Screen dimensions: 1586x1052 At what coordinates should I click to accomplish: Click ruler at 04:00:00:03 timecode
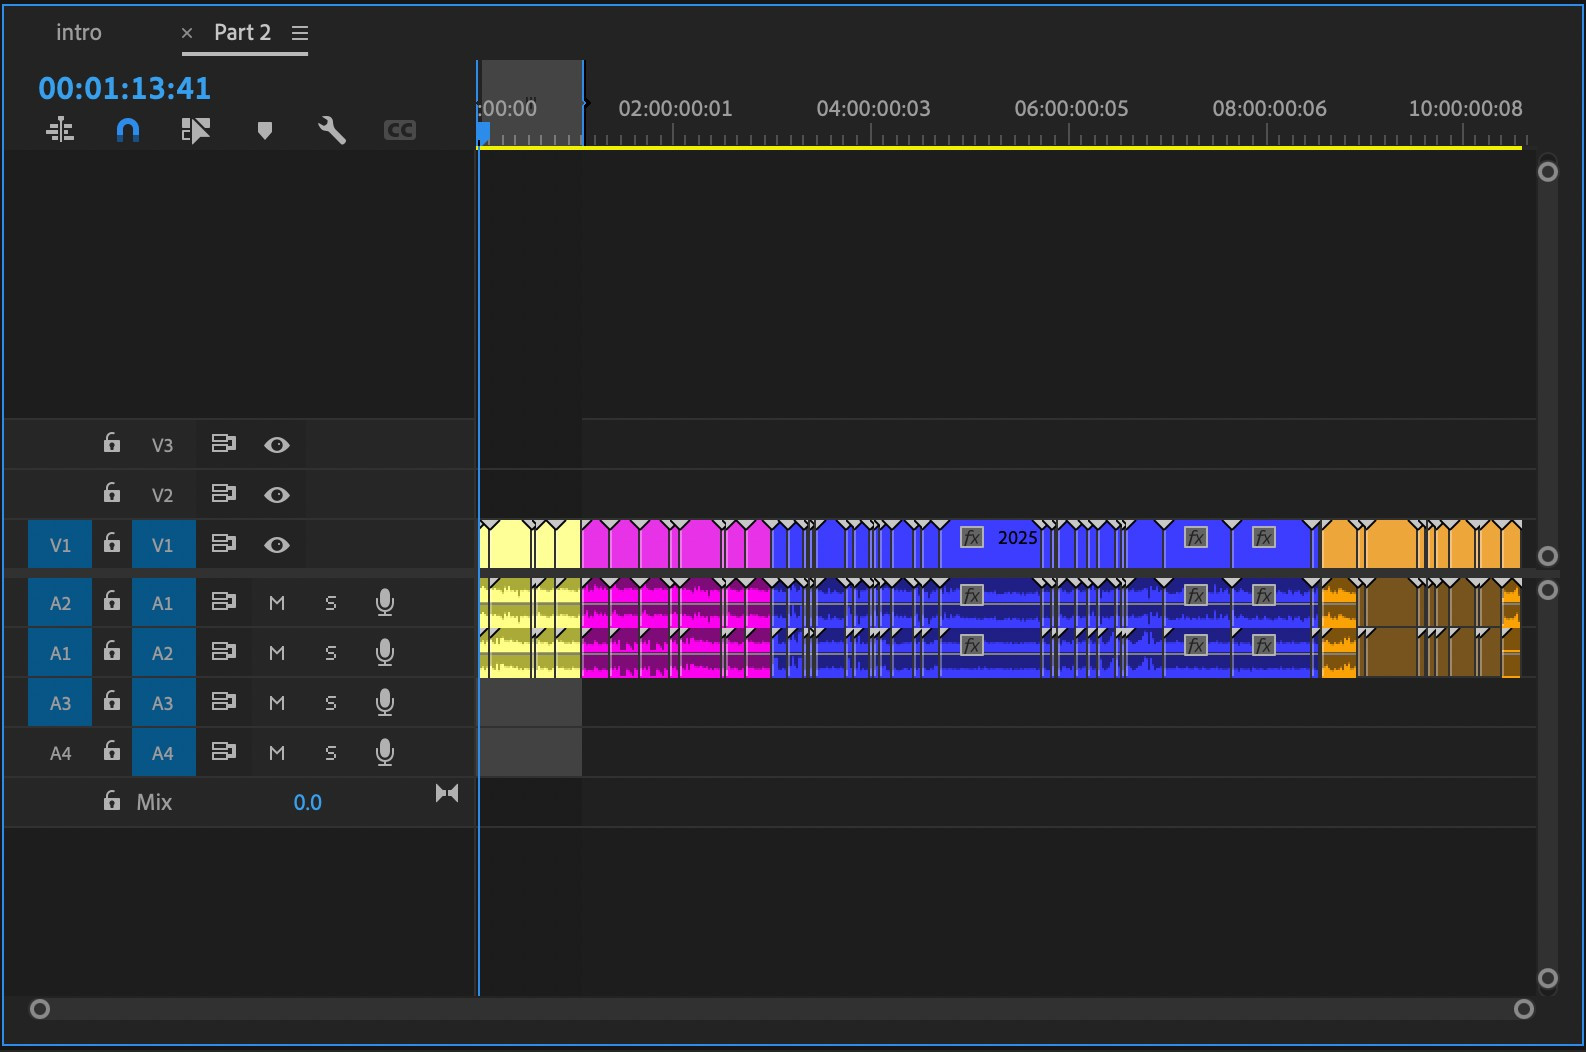point(873,108)
